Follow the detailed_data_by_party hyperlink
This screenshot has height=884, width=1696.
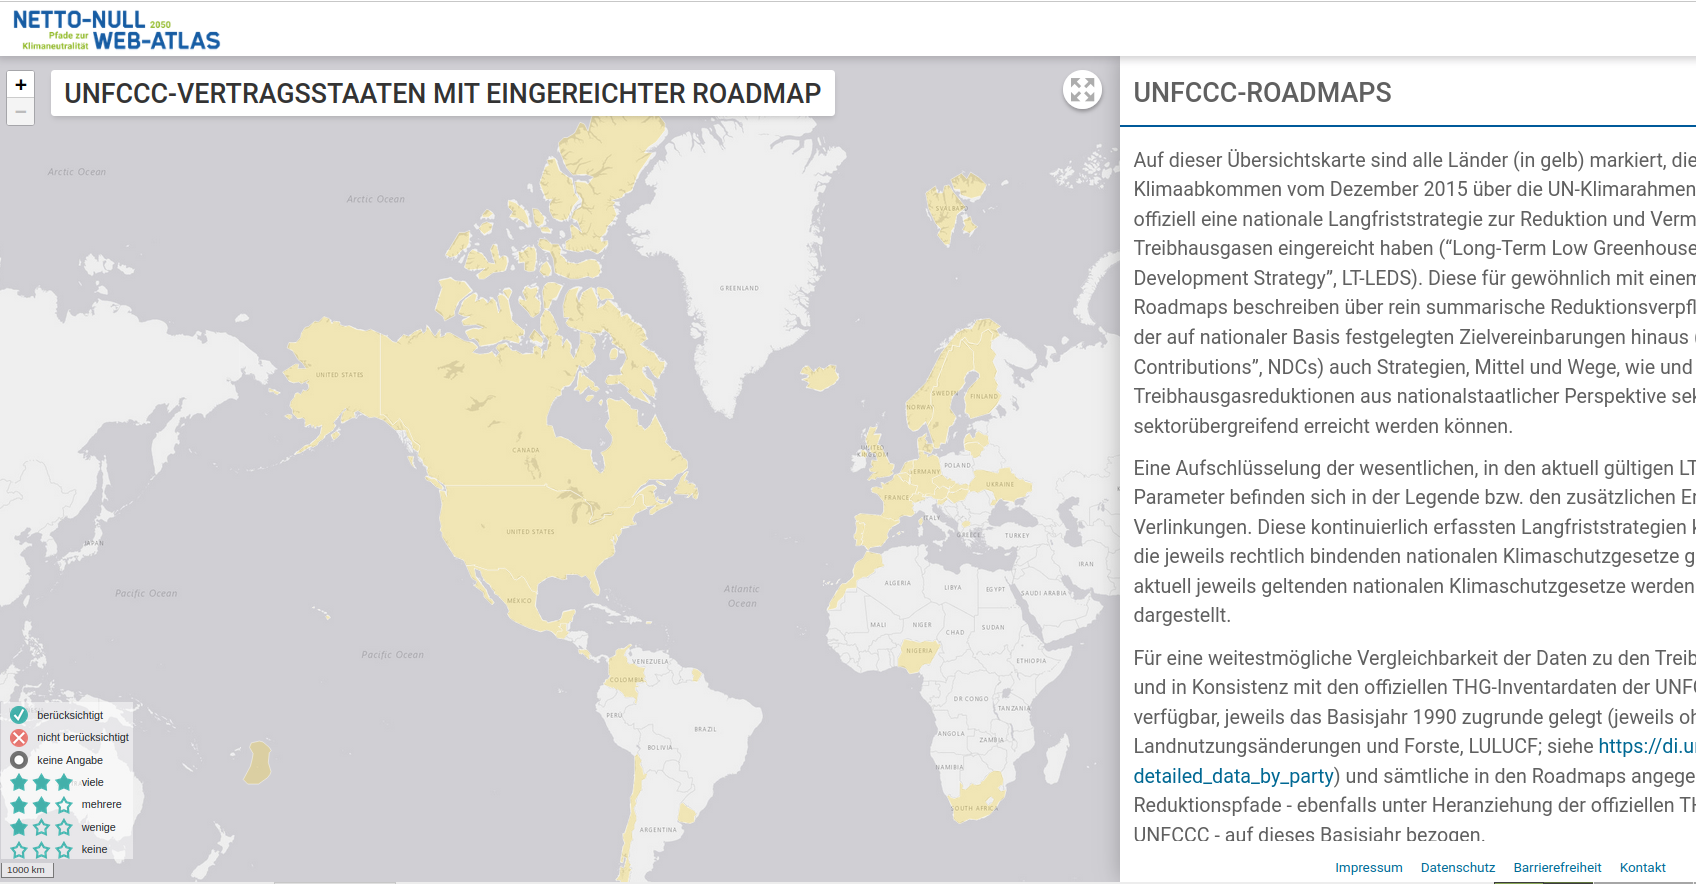(x=1233, y=776)
